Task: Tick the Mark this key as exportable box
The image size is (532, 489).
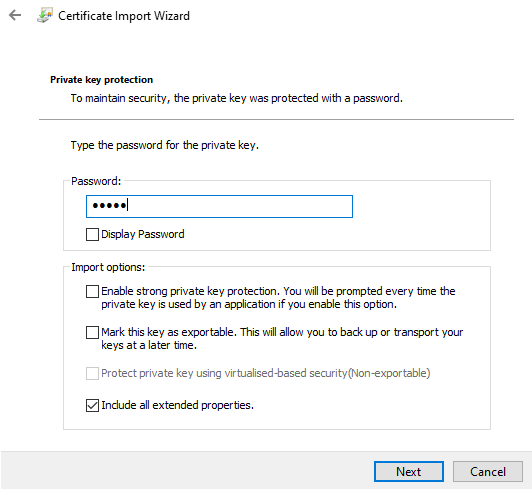Action: (x=92, y=333)
